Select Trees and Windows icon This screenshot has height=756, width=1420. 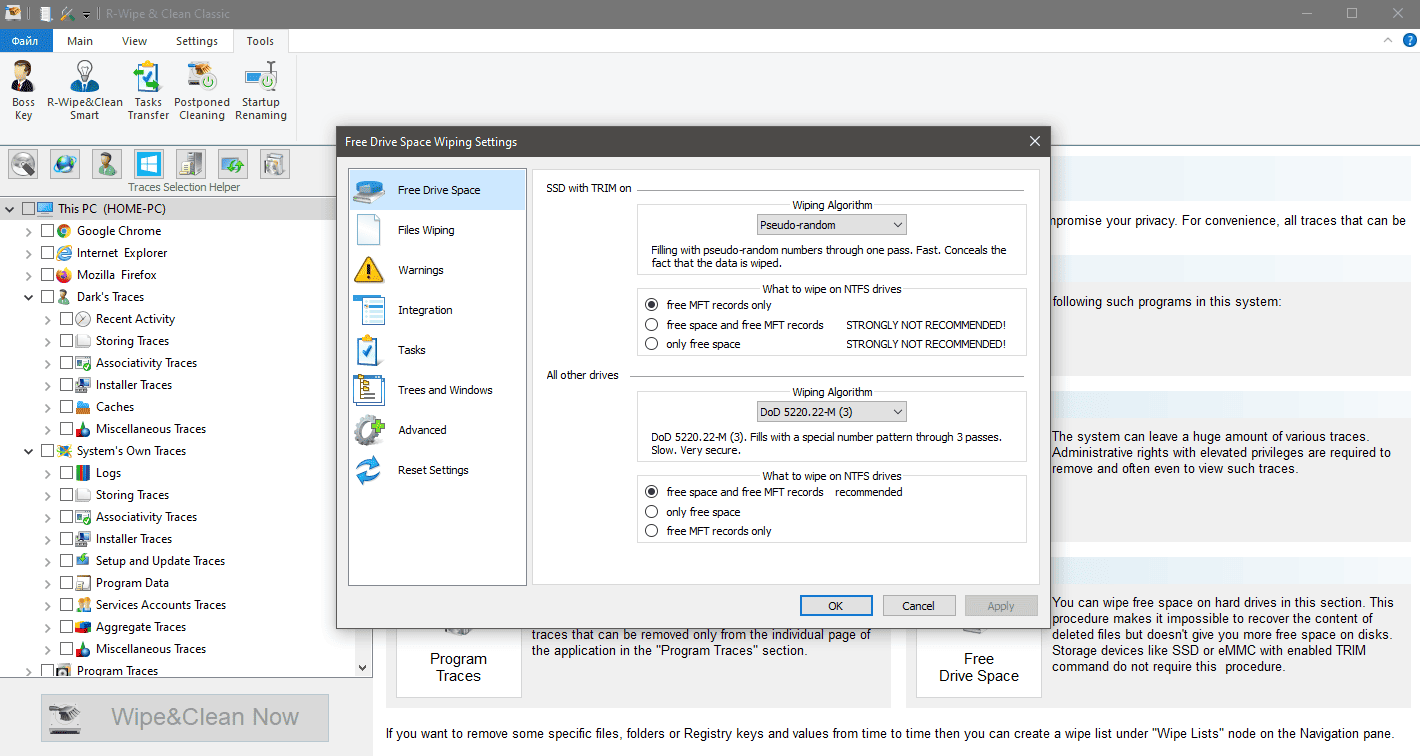pyautogui.click(x=368, y=390)
